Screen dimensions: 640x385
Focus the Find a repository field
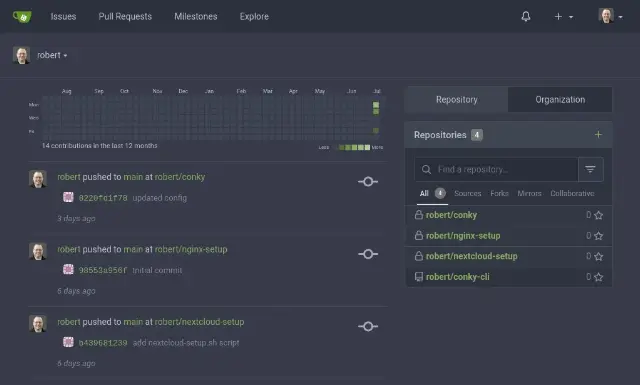496,169
